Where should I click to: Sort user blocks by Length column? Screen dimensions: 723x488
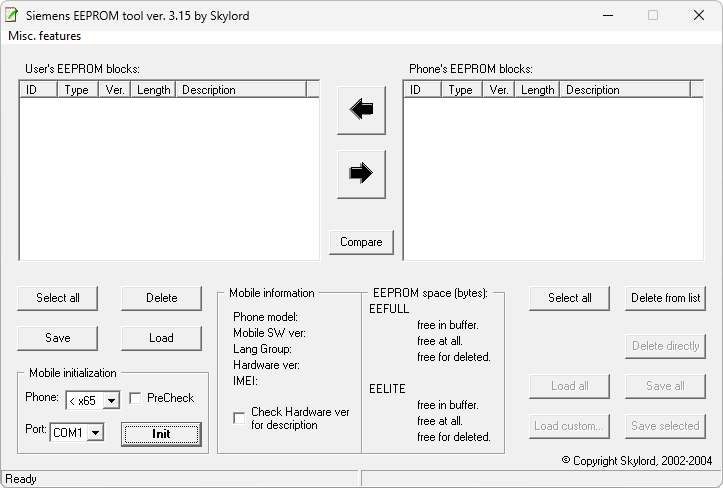click(154, 89)
